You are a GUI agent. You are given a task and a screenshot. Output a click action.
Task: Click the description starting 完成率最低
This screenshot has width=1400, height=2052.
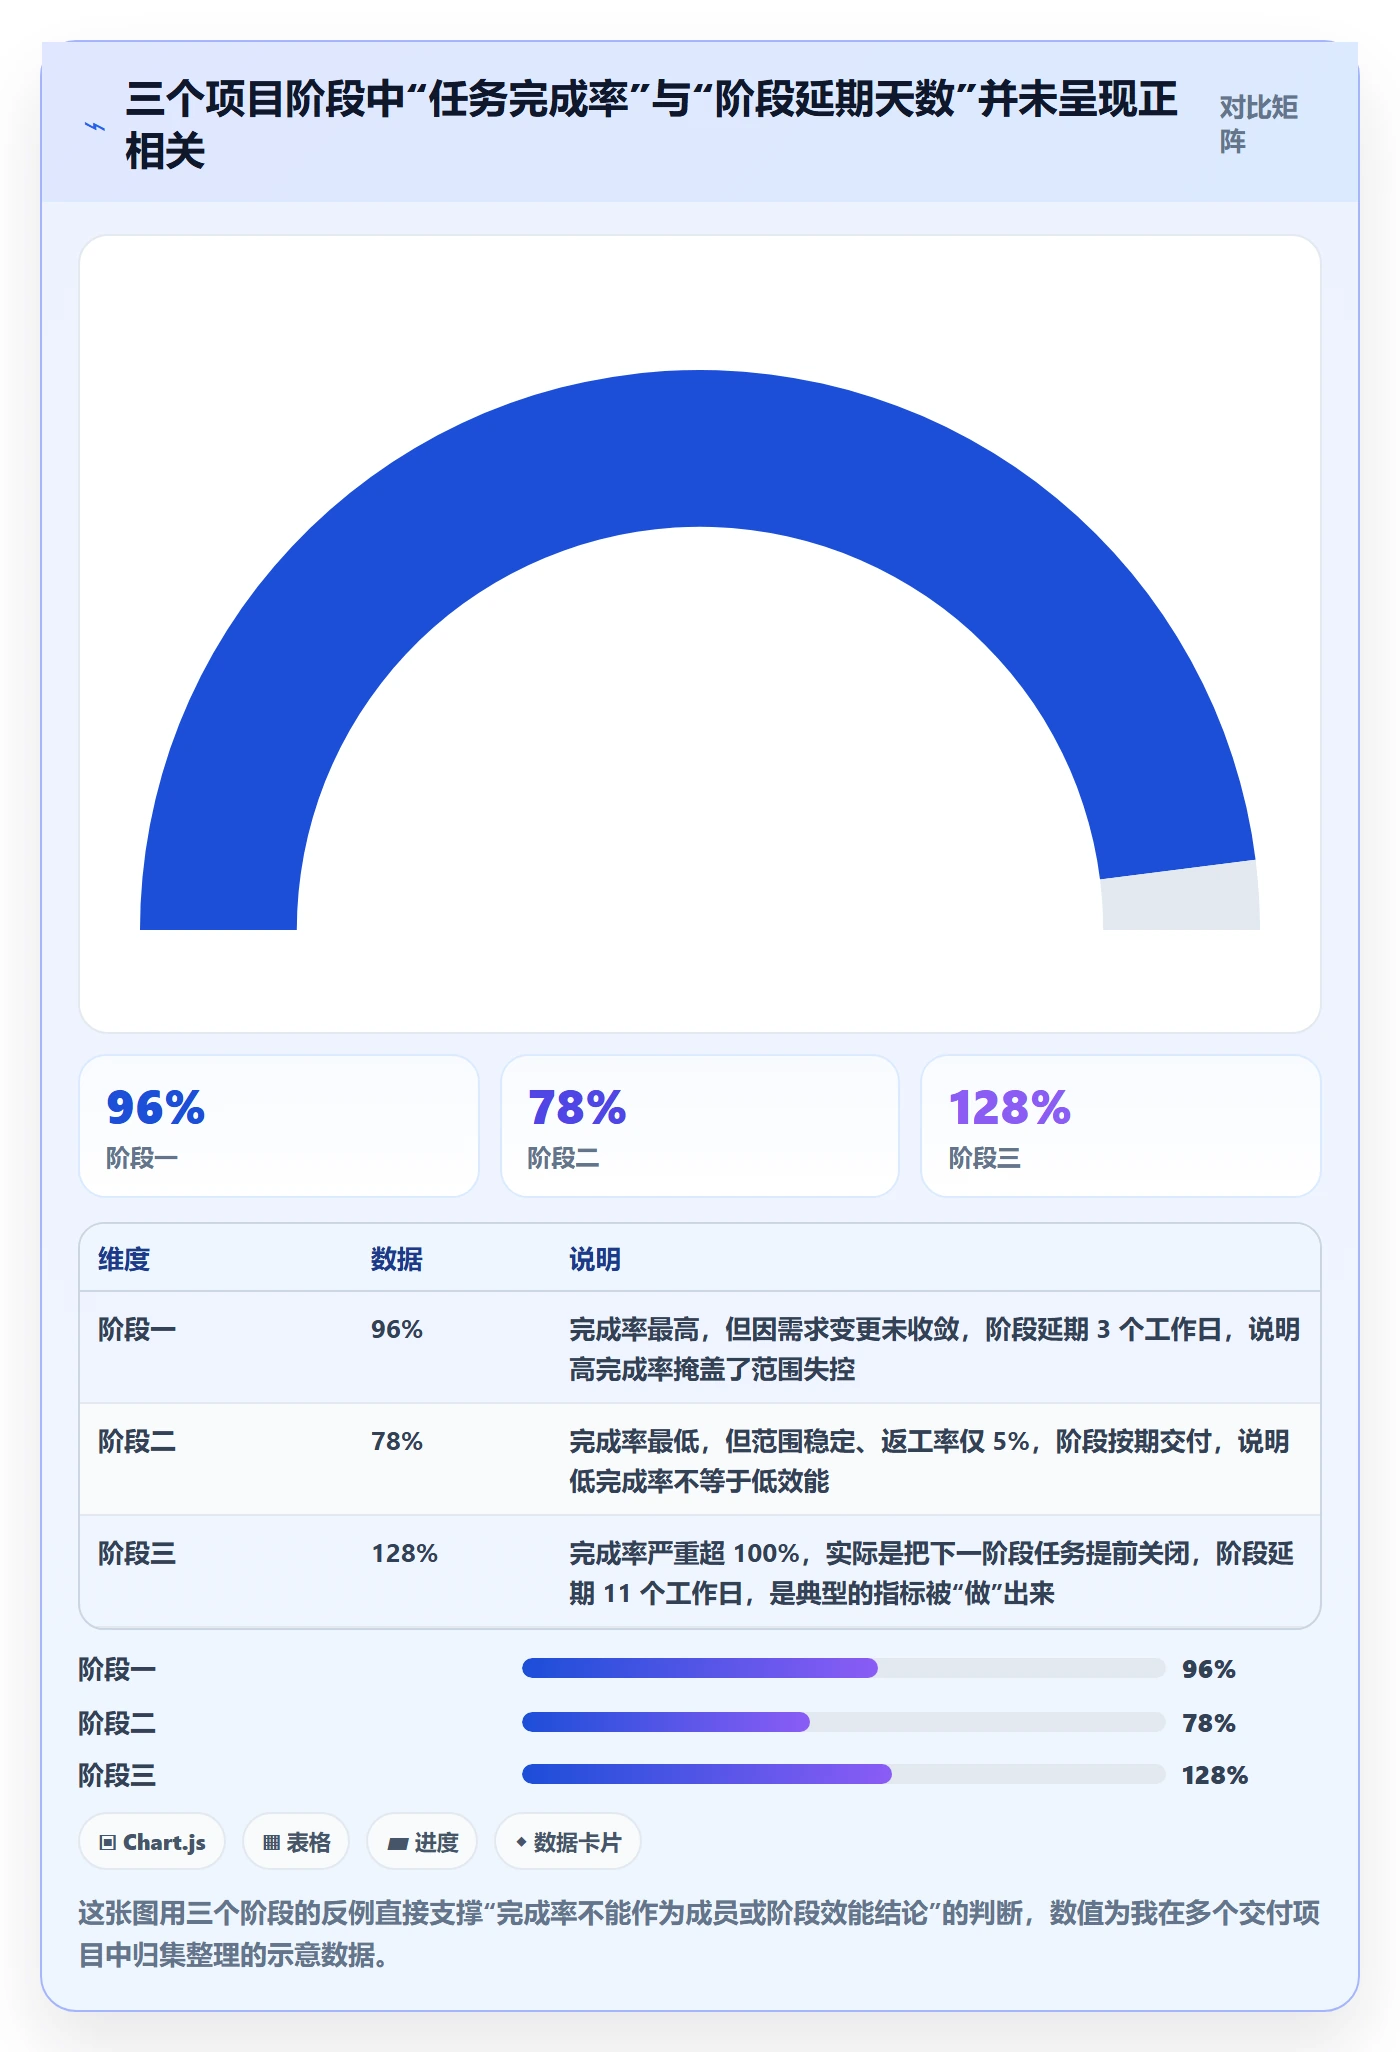pyautogui.click(x=930, y=1461)
